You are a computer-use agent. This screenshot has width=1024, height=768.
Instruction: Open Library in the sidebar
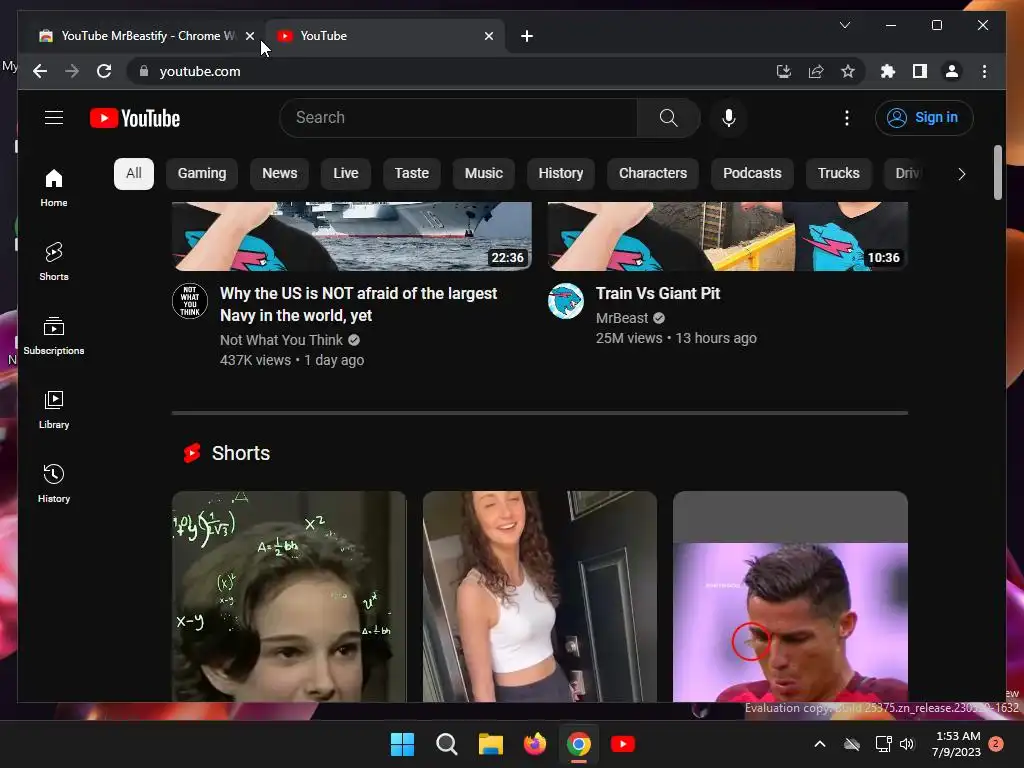[54, 409]
